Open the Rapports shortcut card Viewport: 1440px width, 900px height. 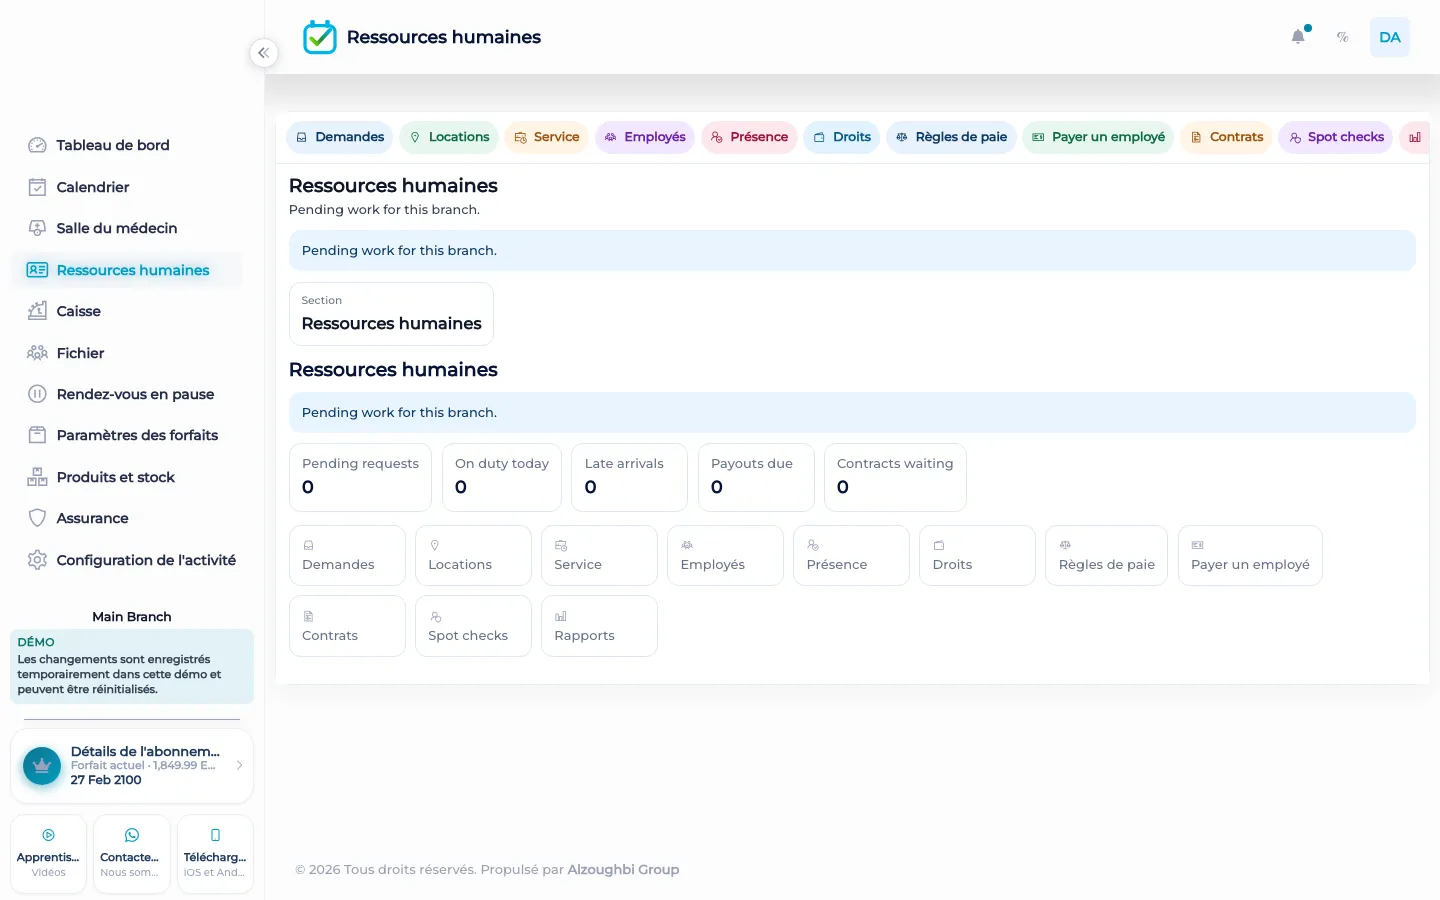599,626
